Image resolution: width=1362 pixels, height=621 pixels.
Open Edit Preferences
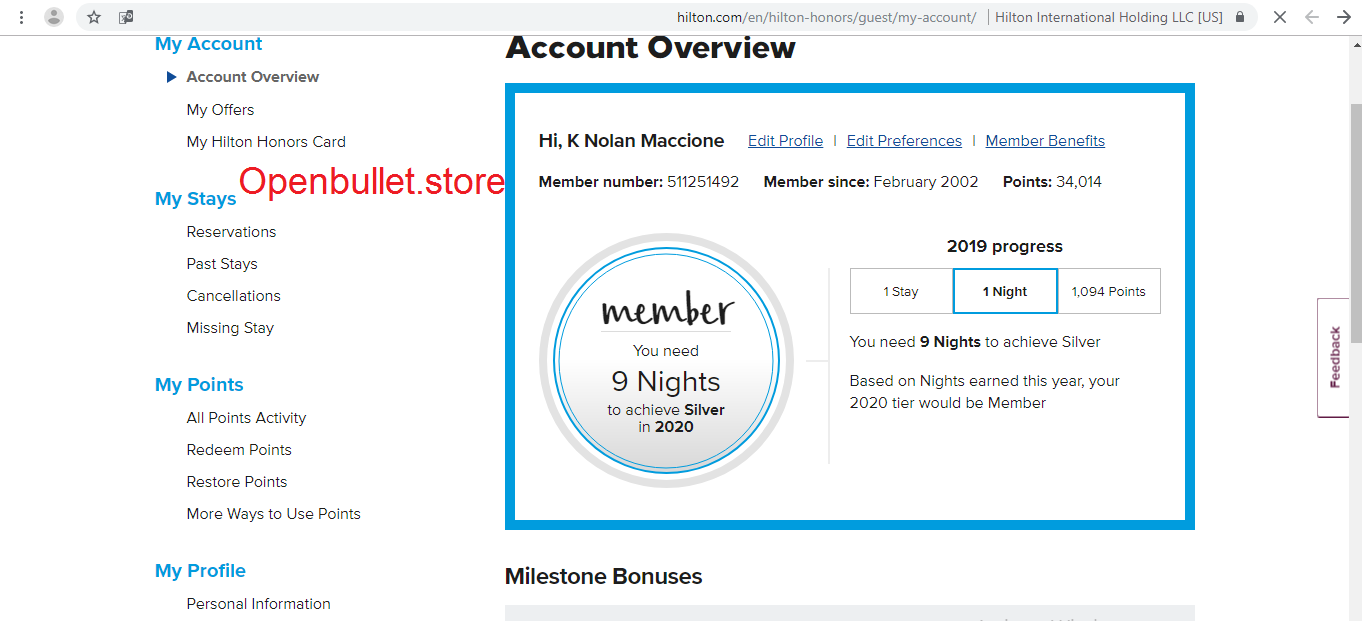(x=904, y=140)
